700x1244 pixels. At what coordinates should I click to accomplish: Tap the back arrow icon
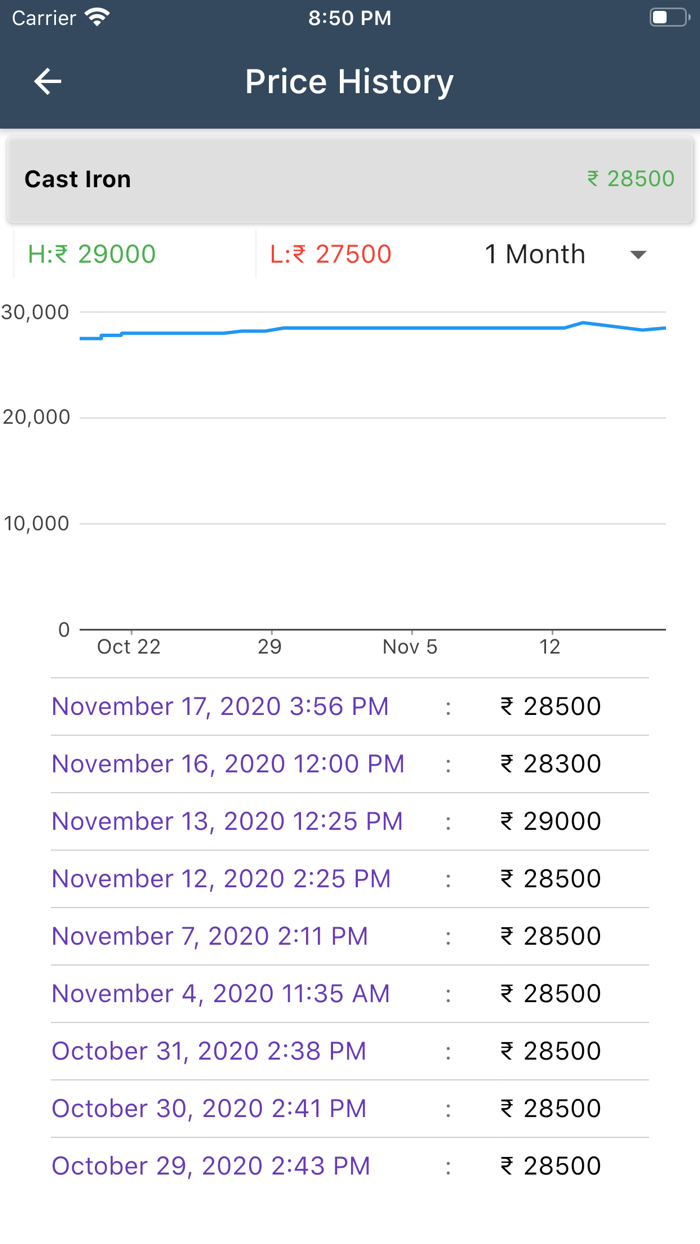pyautogui.click(x=47, y=82)
